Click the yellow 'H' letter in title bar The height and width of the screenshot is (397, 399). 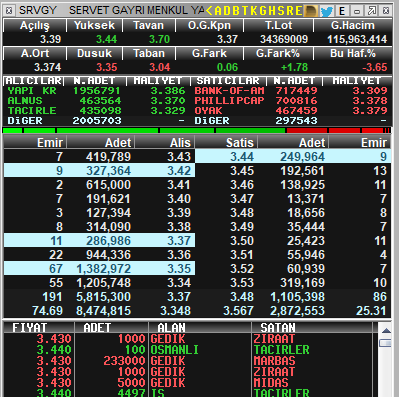[272, 11]
